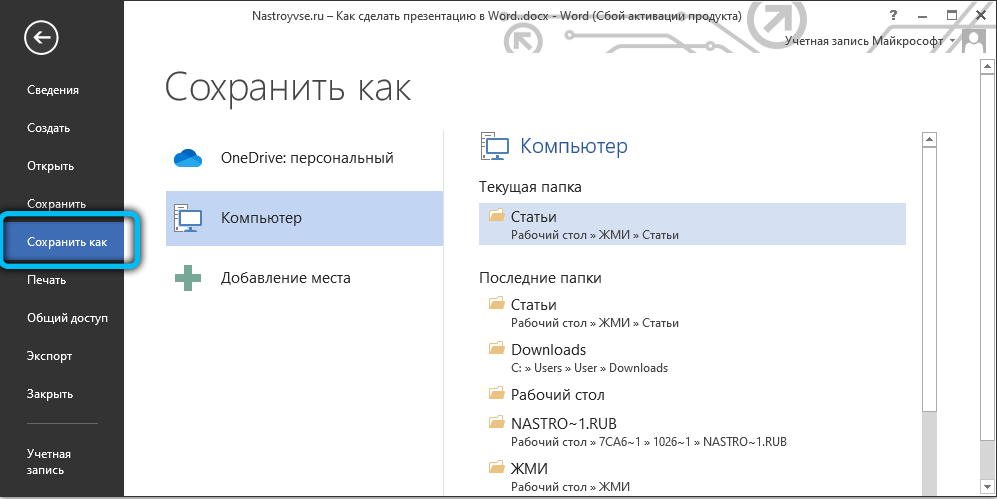Open the Downloads folder icon
Viewport: 997px width, 499px height.
[x=496, y=349]
